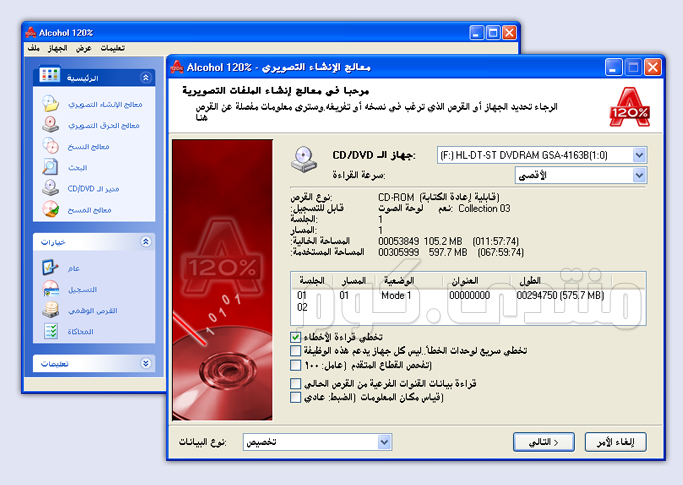Screen dimensions: 683x485
Task: Open the الجهاز (Device) menu
Action: coord(57,47)
